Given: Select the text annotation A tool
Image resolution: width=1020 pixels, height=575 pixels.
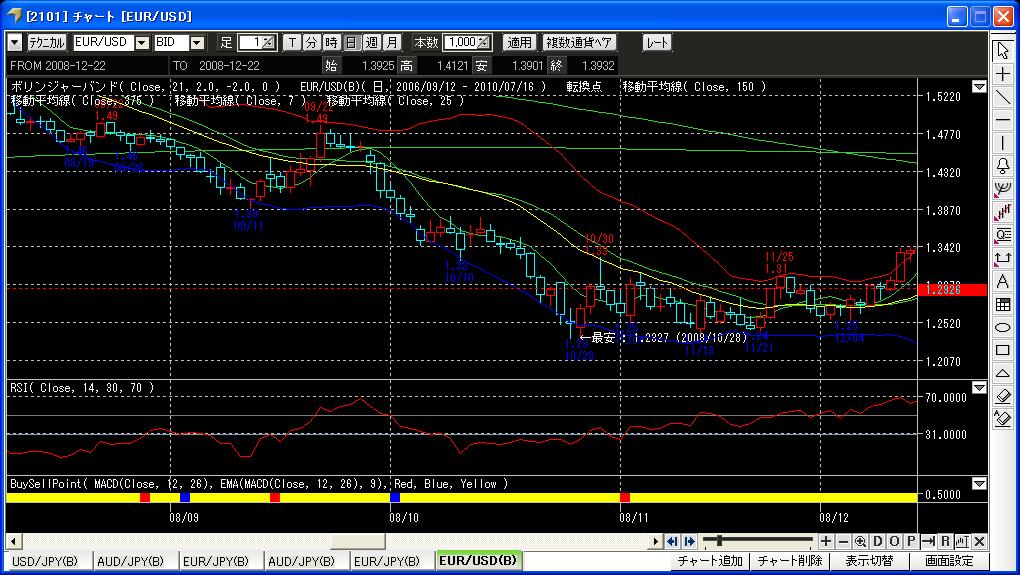Looking at the screenshot, I should tap(1002, 281).
